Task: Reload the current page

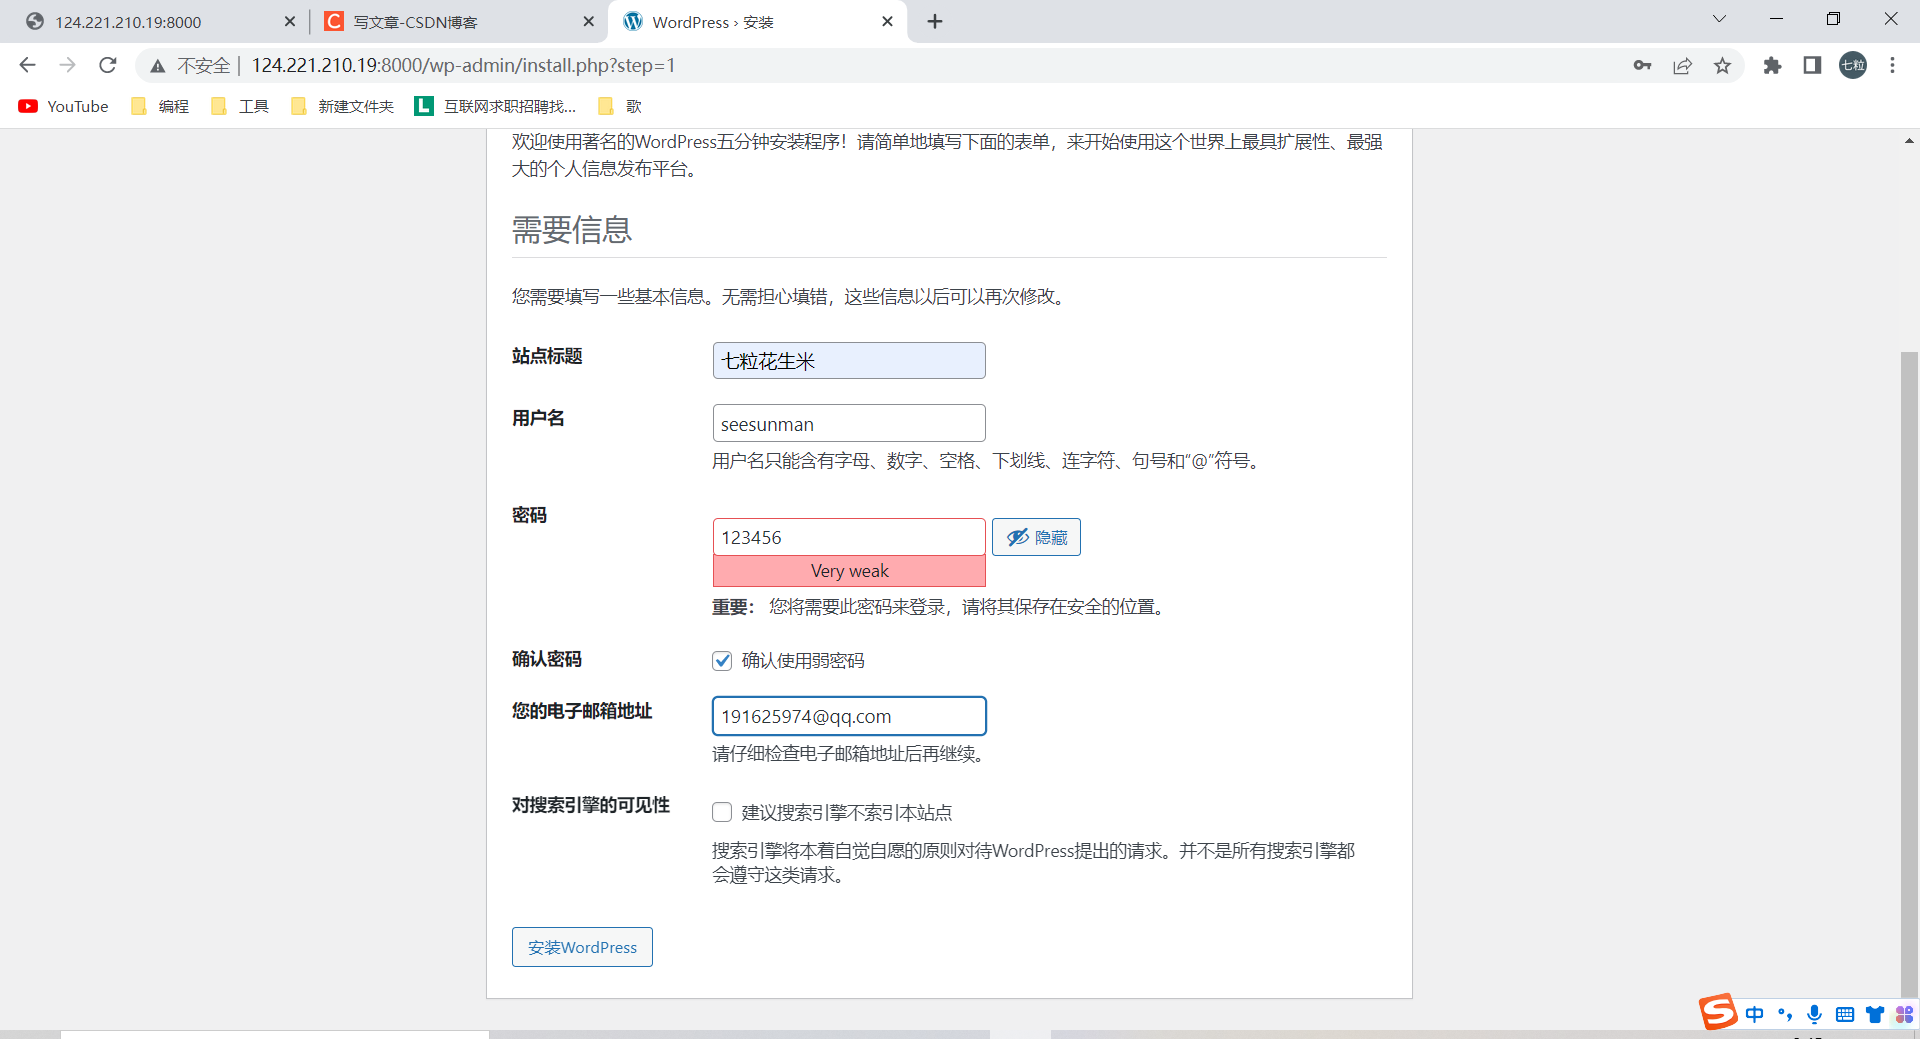Action: tap(108, 65)
